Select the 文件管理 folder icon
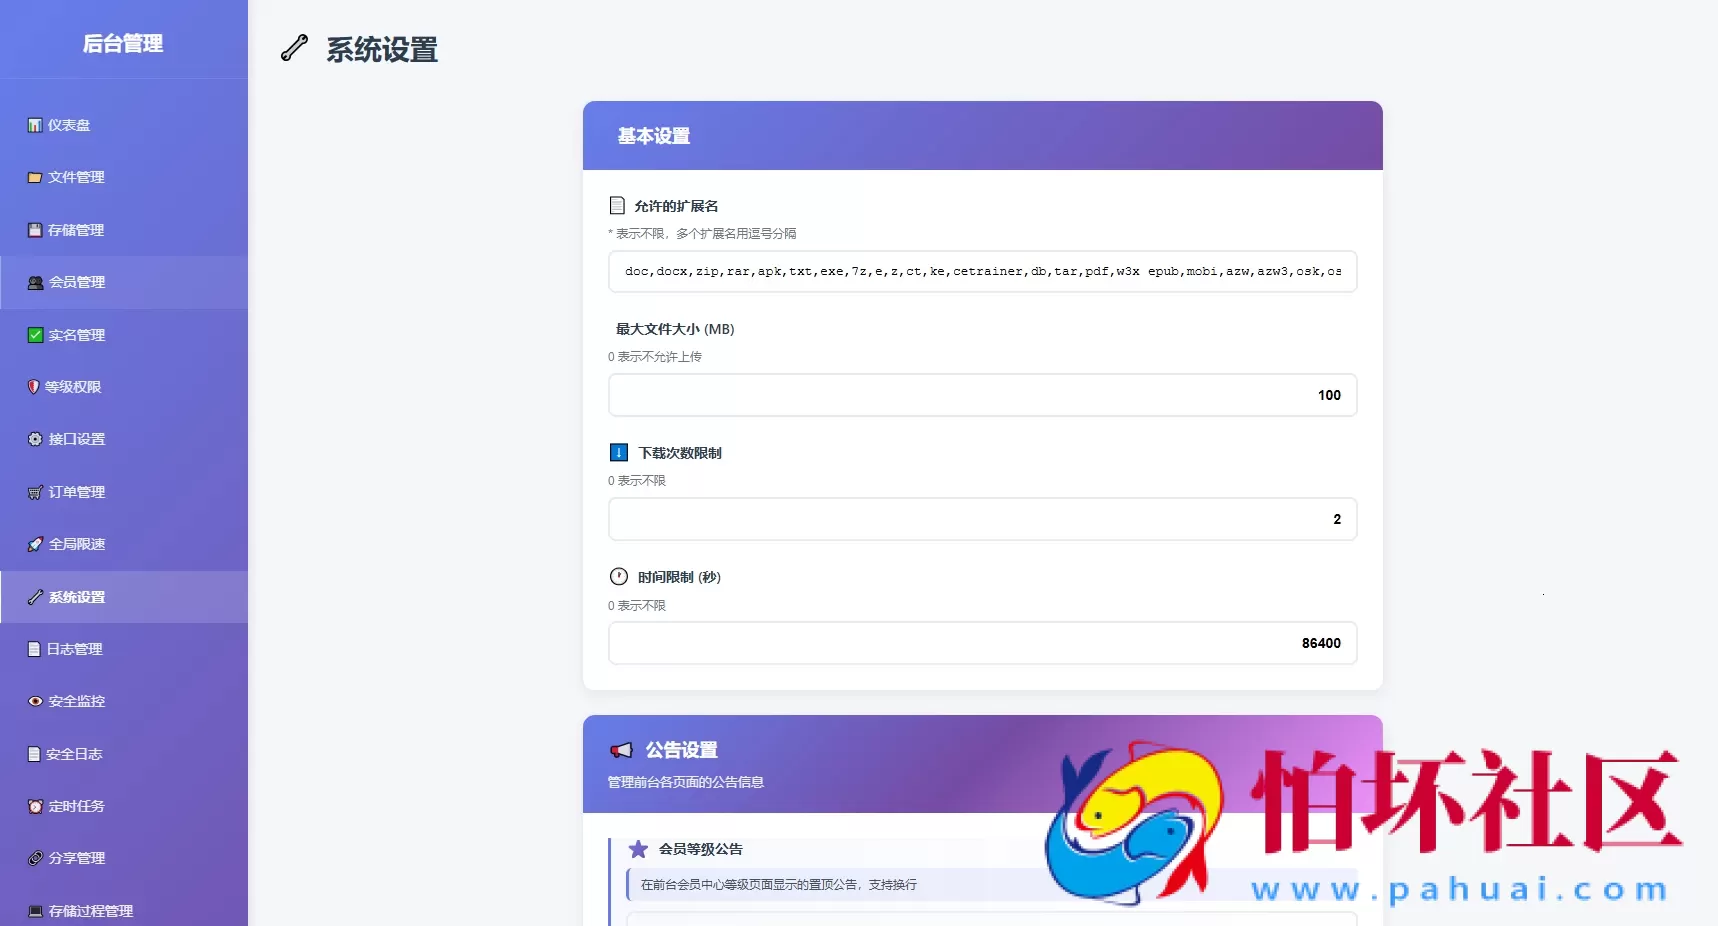The height and width of the screenshot is (926, 1718). [33, 177]
